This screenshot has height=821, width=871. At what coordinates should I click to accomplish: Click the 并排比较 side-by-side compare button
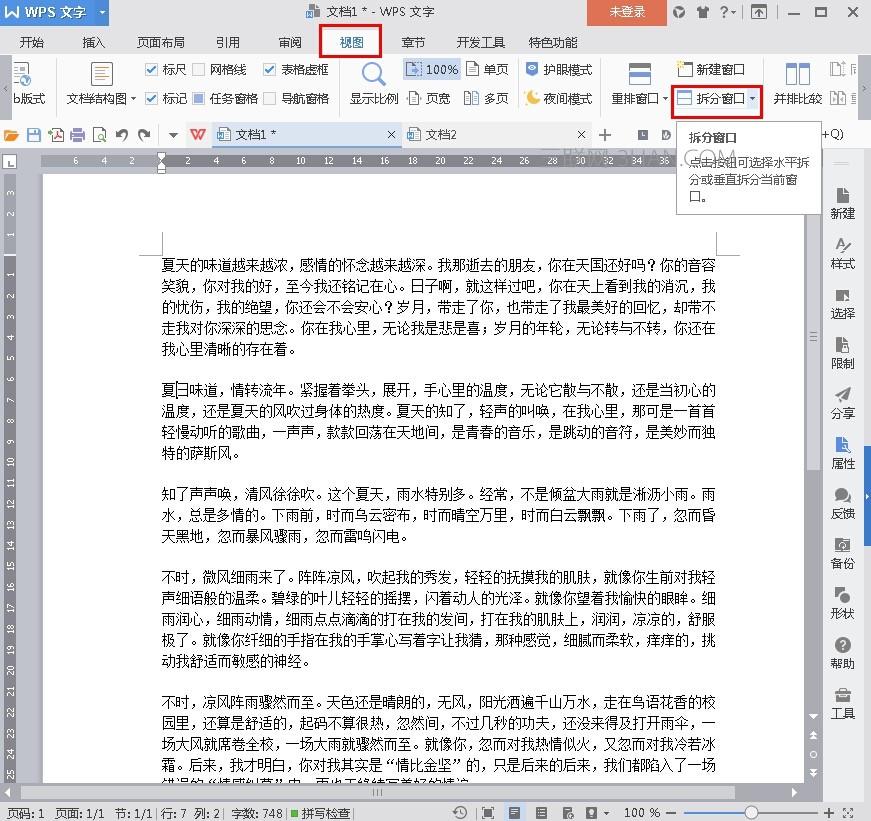click(797, 85)
